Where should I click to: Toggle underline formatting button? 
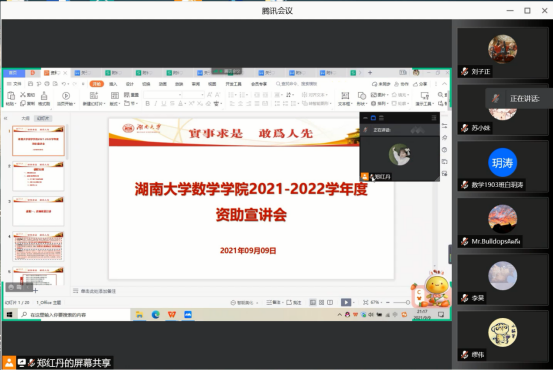click(164, 104)
